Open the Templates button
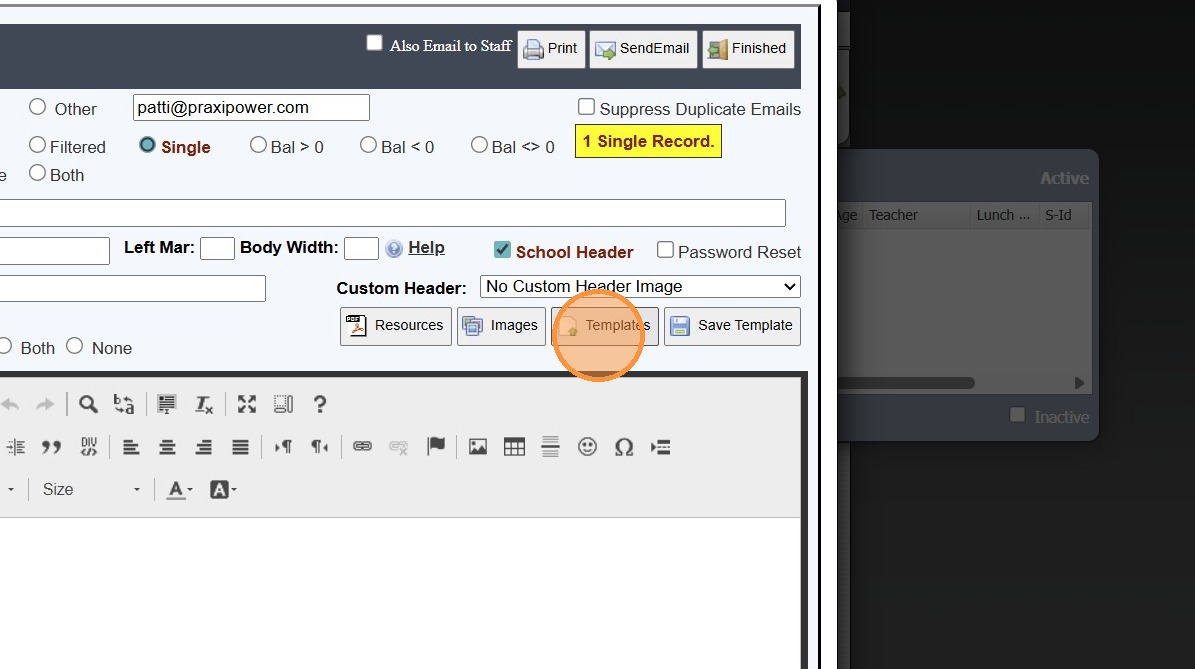This screenshot has height=669, width=1195. click(x=605, y=326)
